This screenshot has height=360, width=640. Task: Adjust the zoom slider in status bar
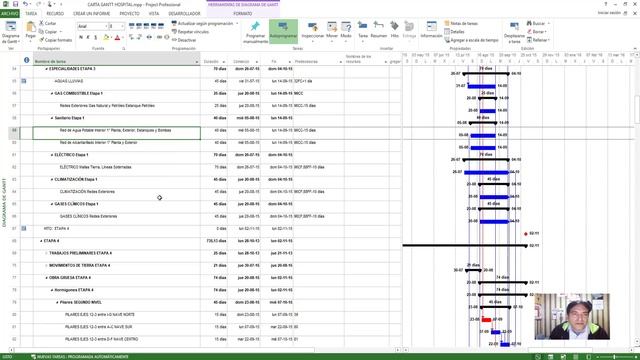pyautogui.click(x=614, y=357)
